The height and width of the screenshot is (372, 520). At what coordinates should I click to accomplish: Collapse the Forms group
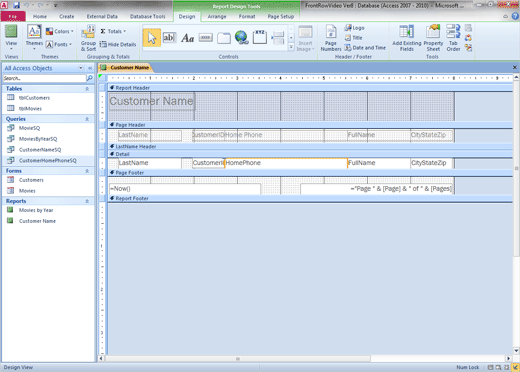coord(87,171)
